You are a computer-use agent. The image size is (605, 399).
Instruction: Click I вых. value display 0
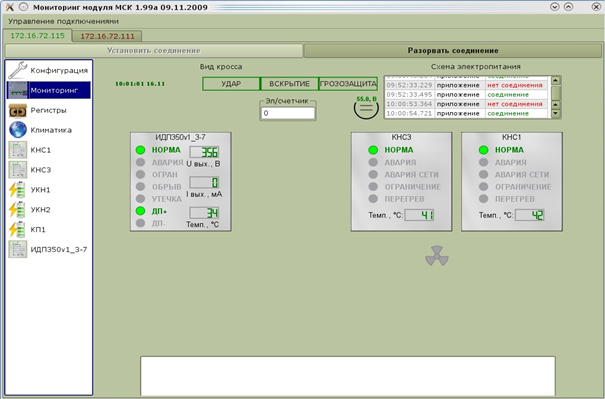(204, 182)
